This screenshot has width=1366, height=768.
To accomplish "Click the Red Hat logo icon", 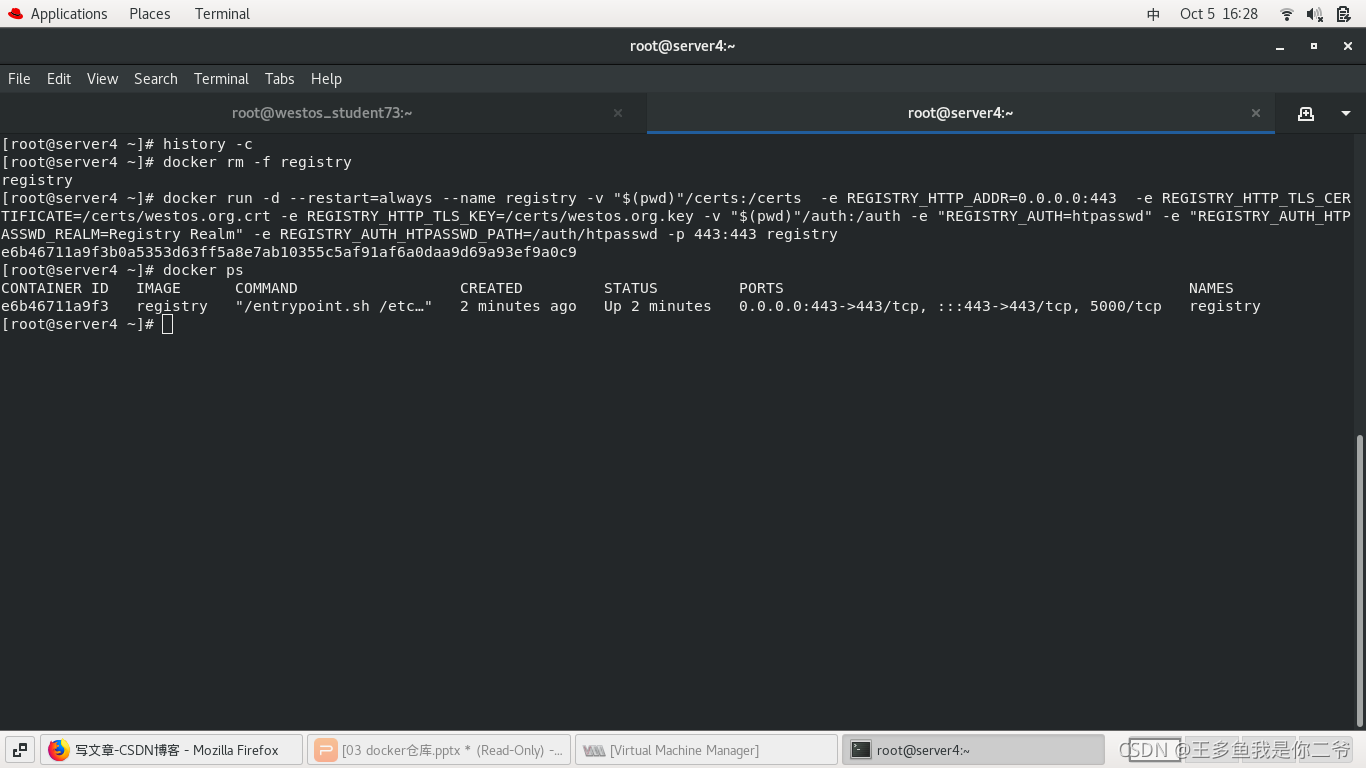I will click(x=15, y=14).
